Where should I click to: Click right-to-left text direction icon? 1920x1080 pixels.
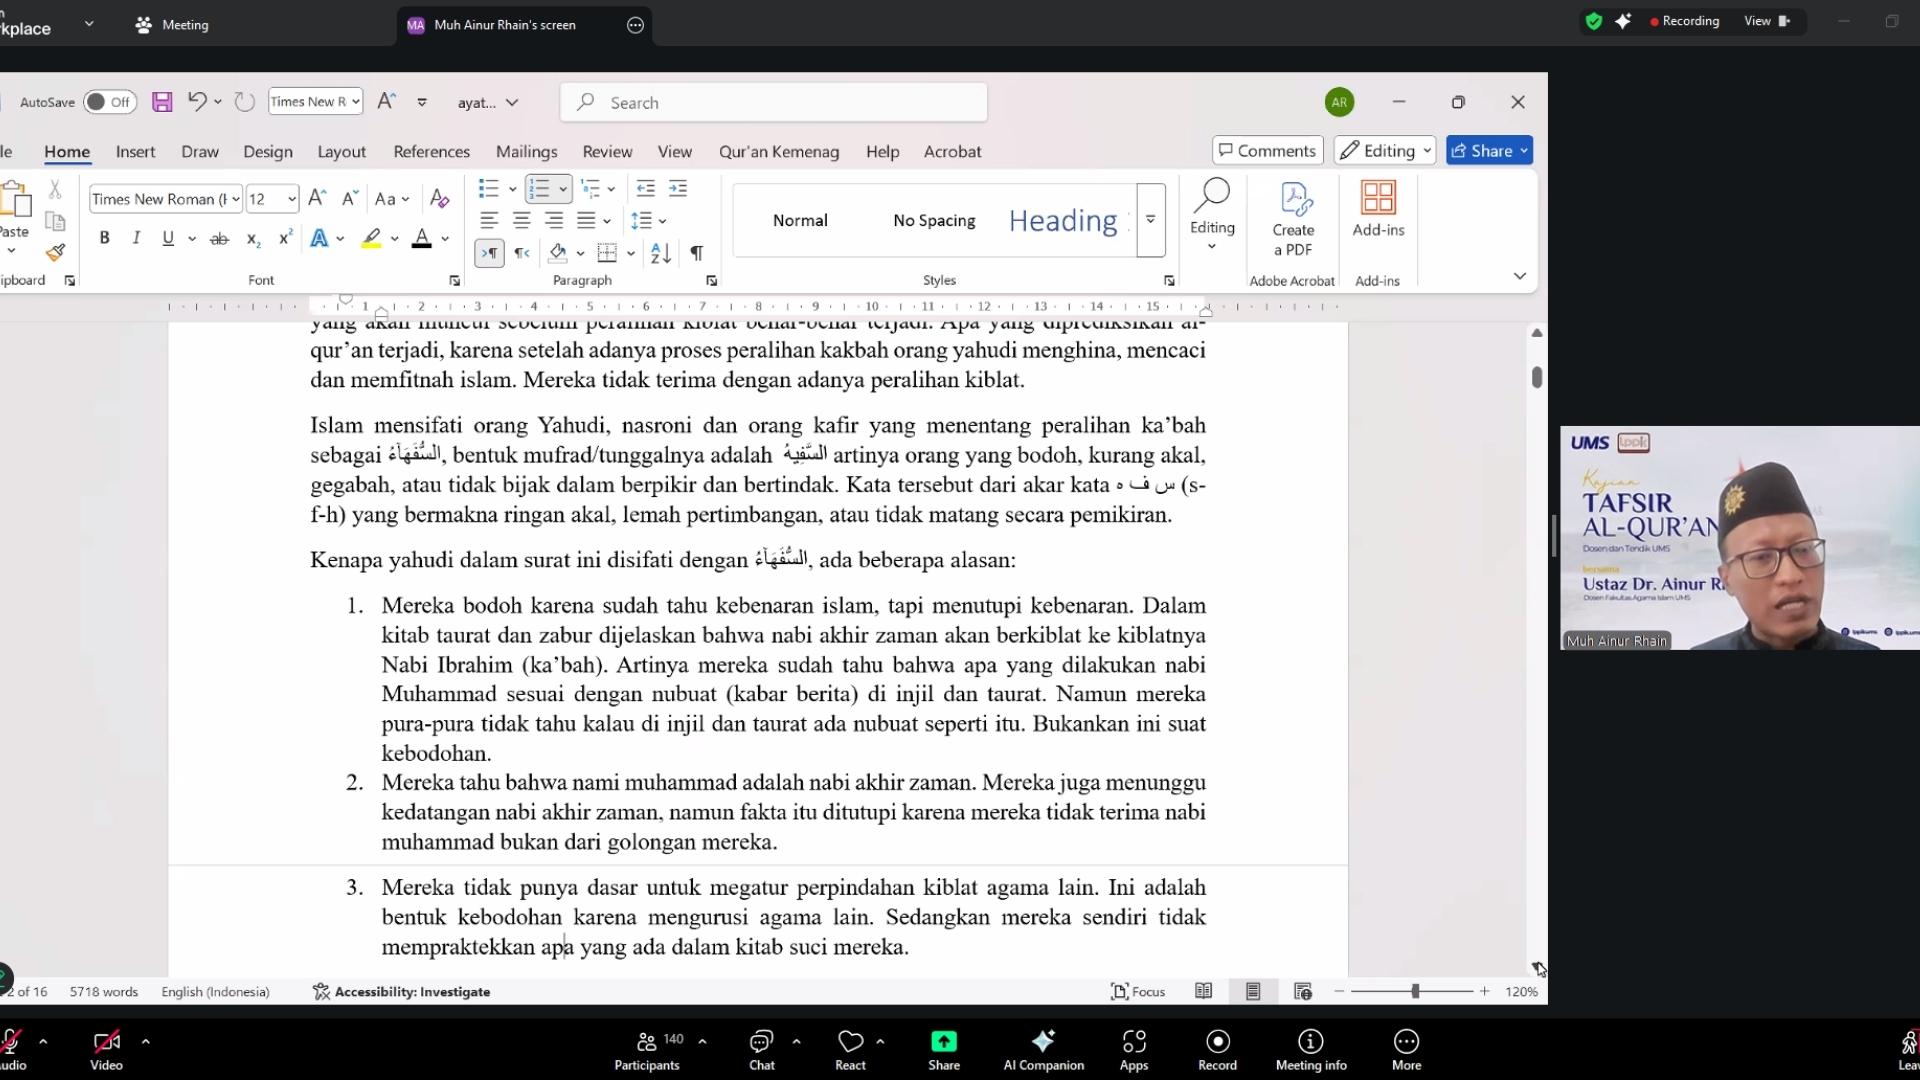click(521, 253)
